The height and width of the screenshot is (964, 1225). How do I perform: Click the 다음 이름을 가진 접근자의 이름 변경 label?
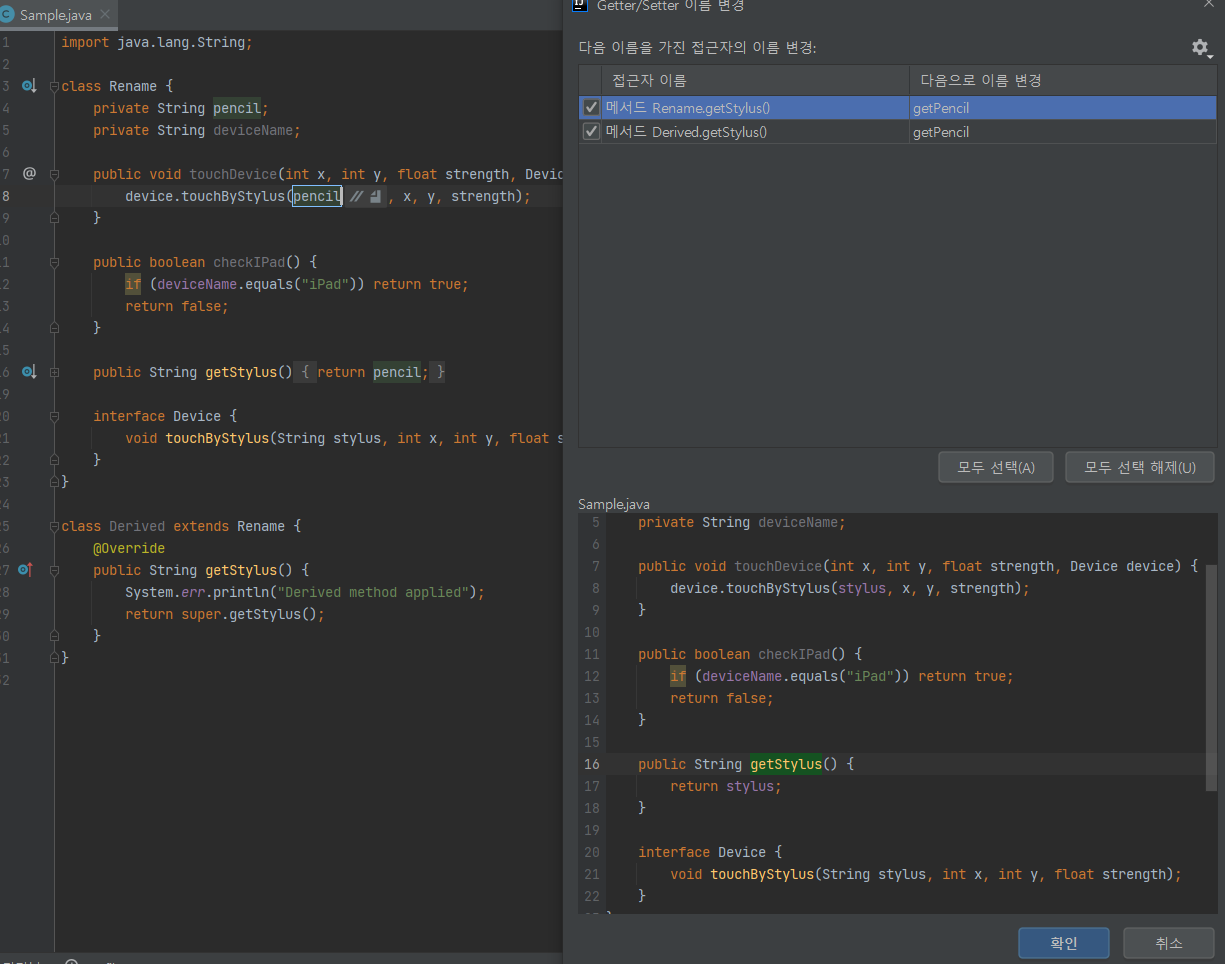(697, 47)
